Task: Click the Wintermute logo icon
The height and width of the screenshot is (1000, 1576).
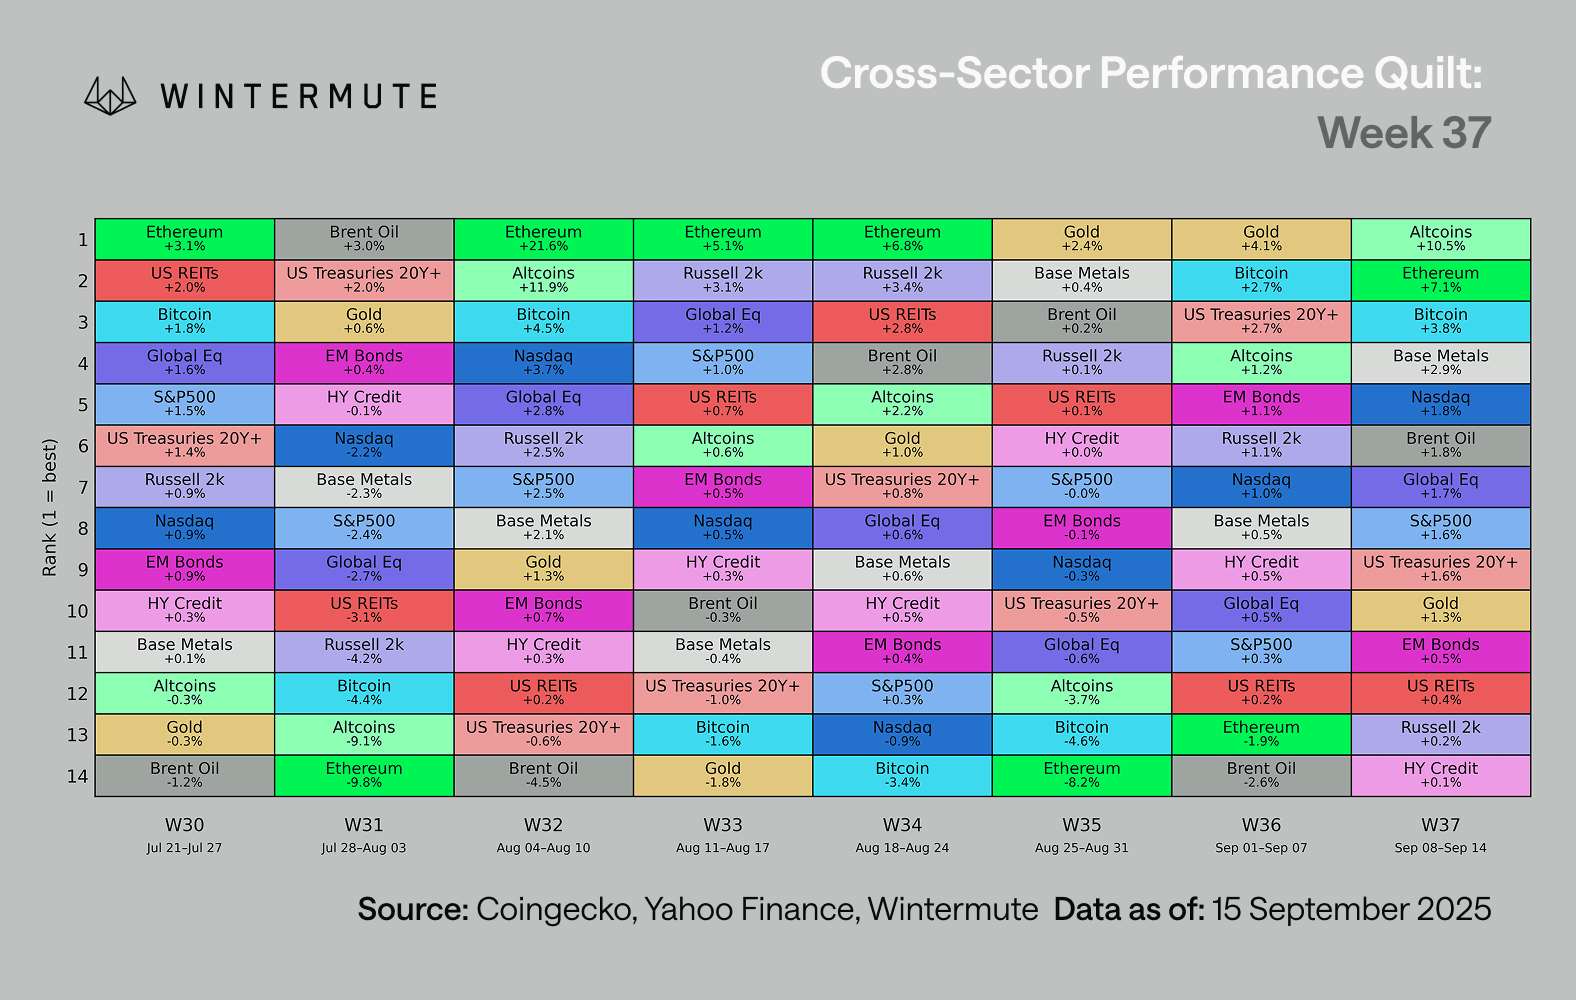Action: coord(110,96)
